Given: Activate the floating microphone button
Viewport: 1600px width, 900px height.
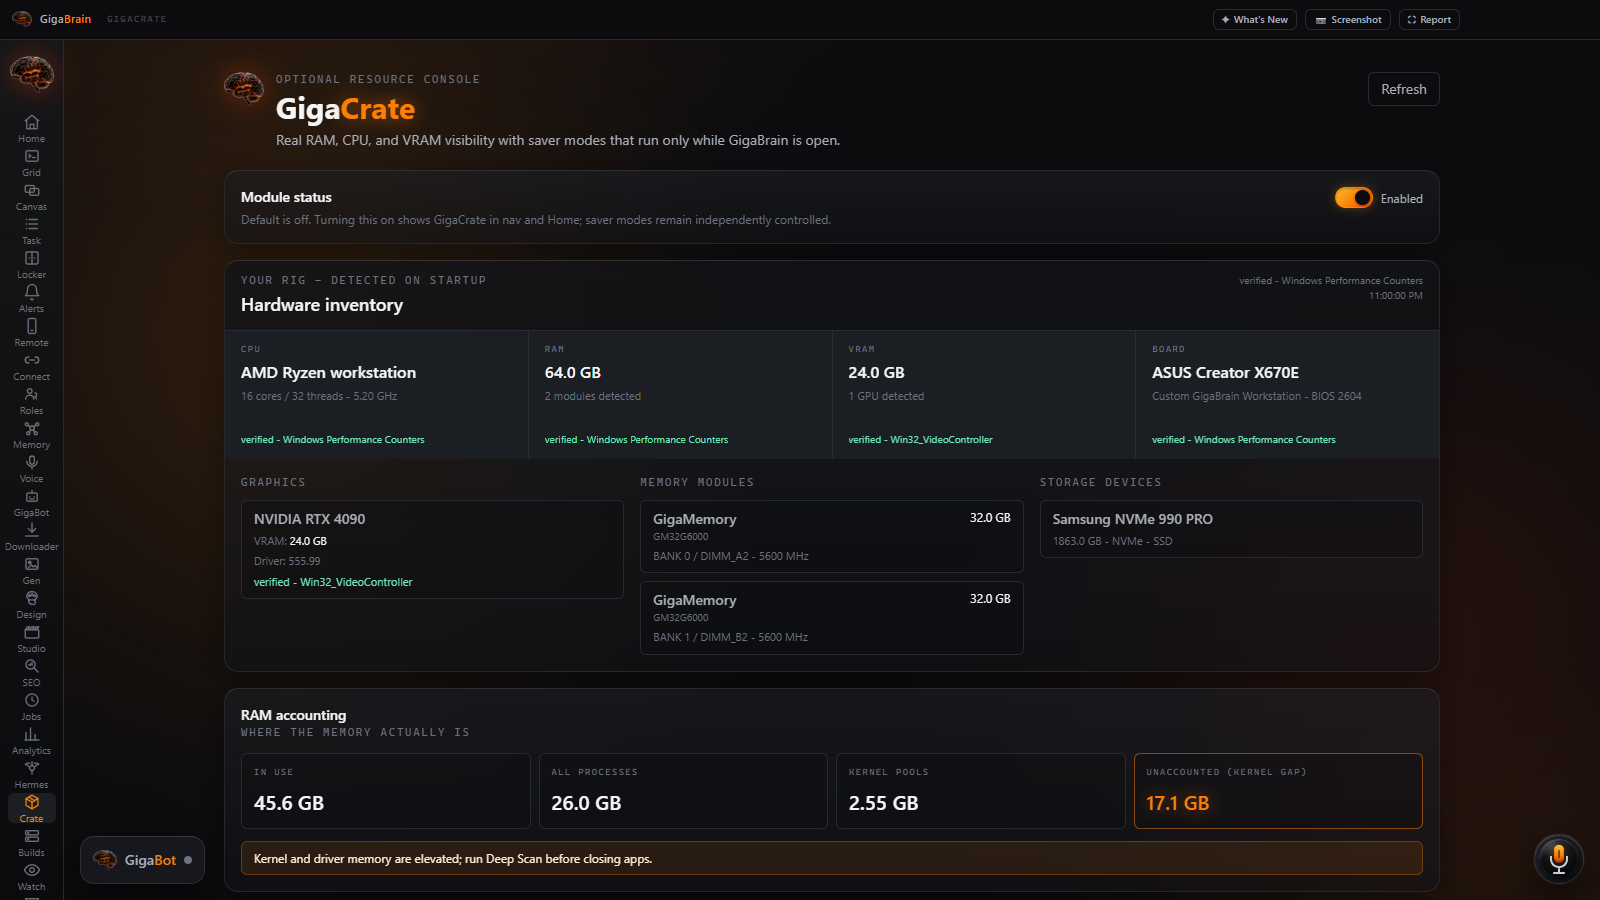Looking at the screenshot, I should pos(1558,859).
